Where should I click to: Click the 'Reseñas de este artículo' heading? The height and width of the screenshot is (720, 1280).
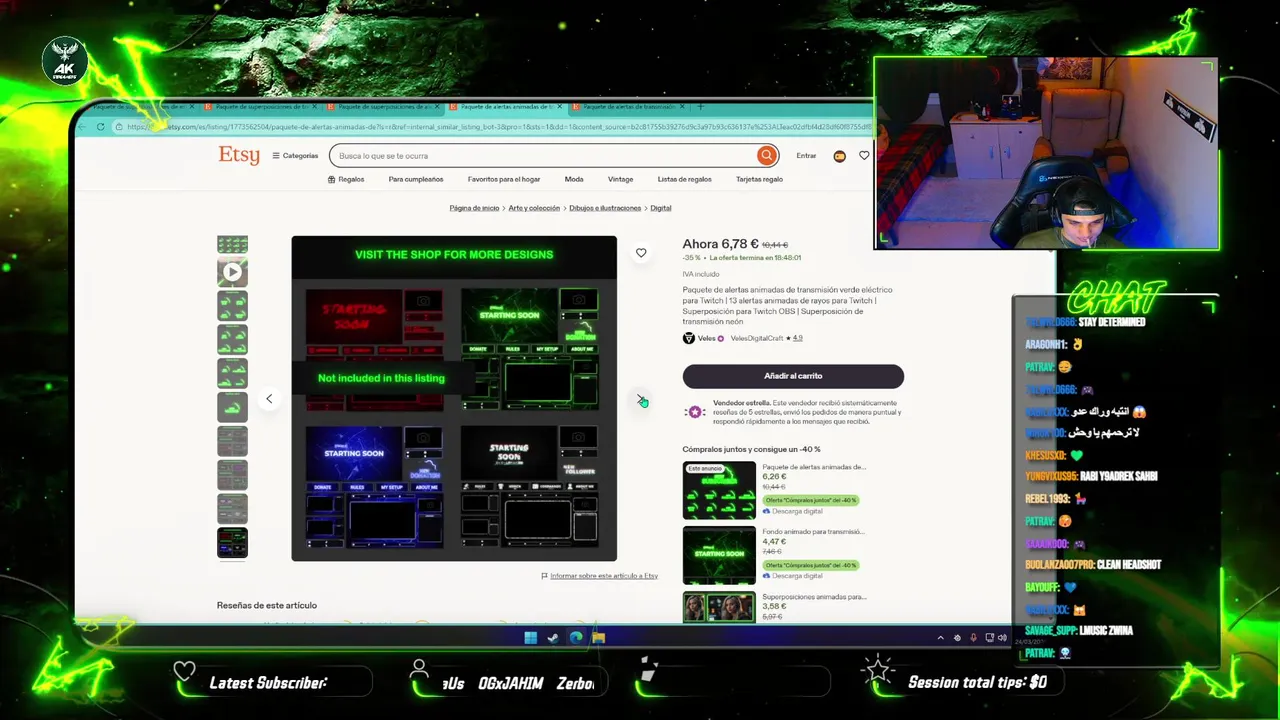point(267,606)
